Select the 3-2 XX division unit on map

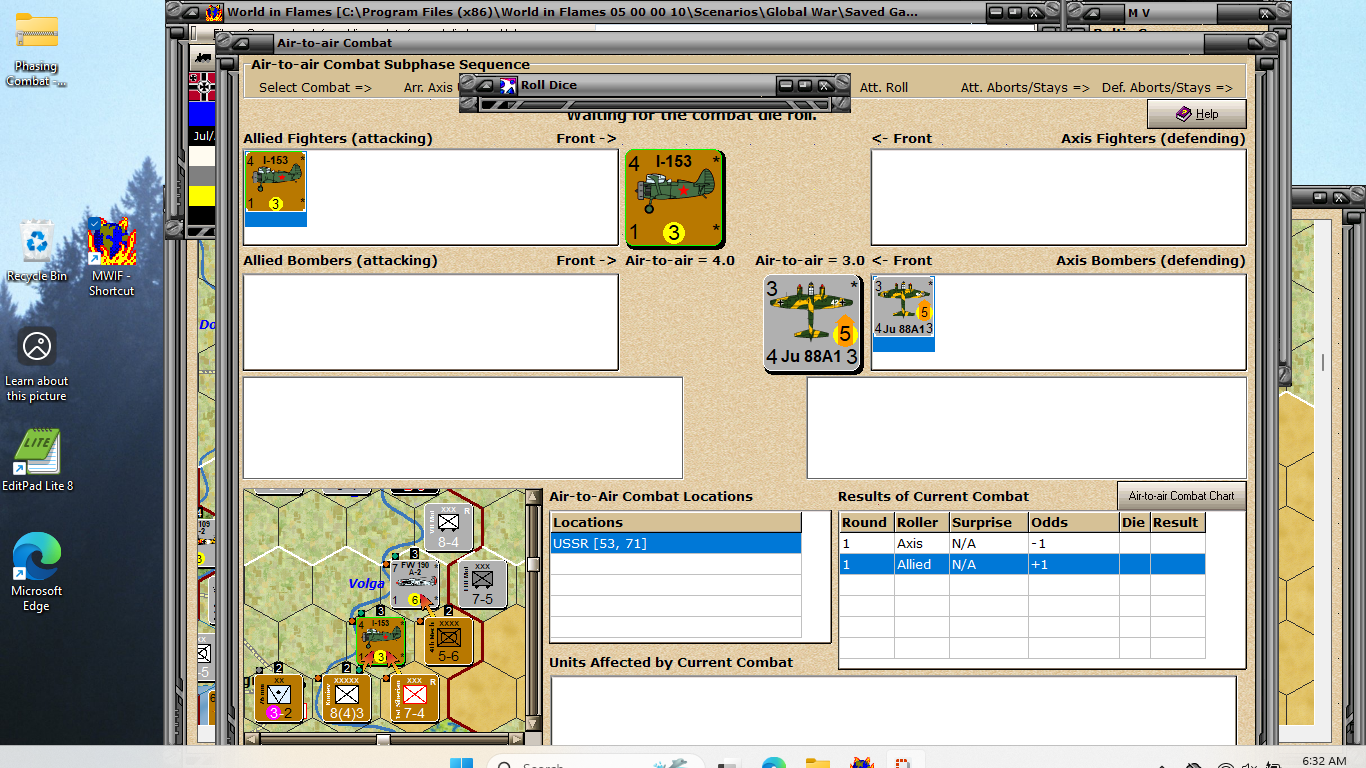coord(278,698)
